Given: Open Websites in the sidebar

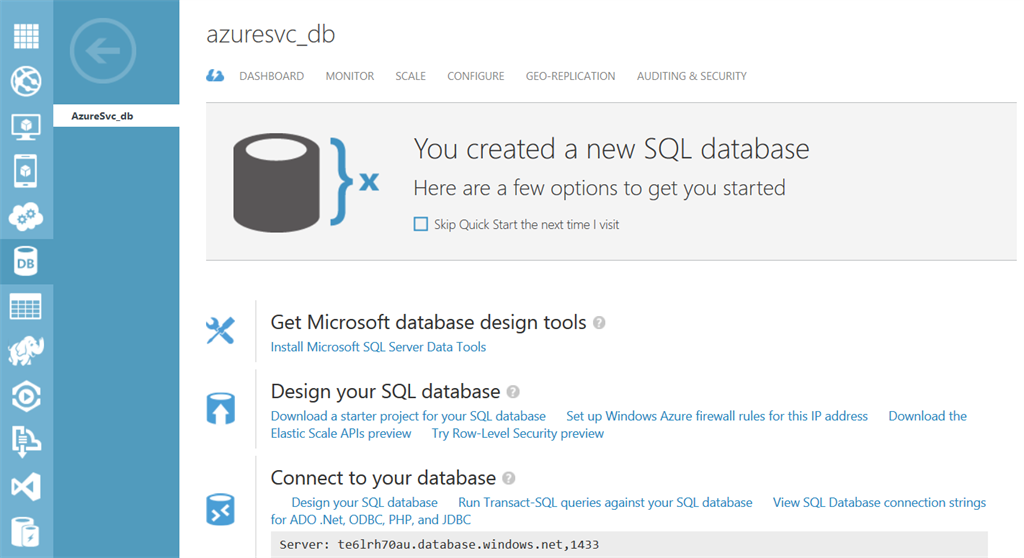Looking at the screenshot, I should coord(26,81).
